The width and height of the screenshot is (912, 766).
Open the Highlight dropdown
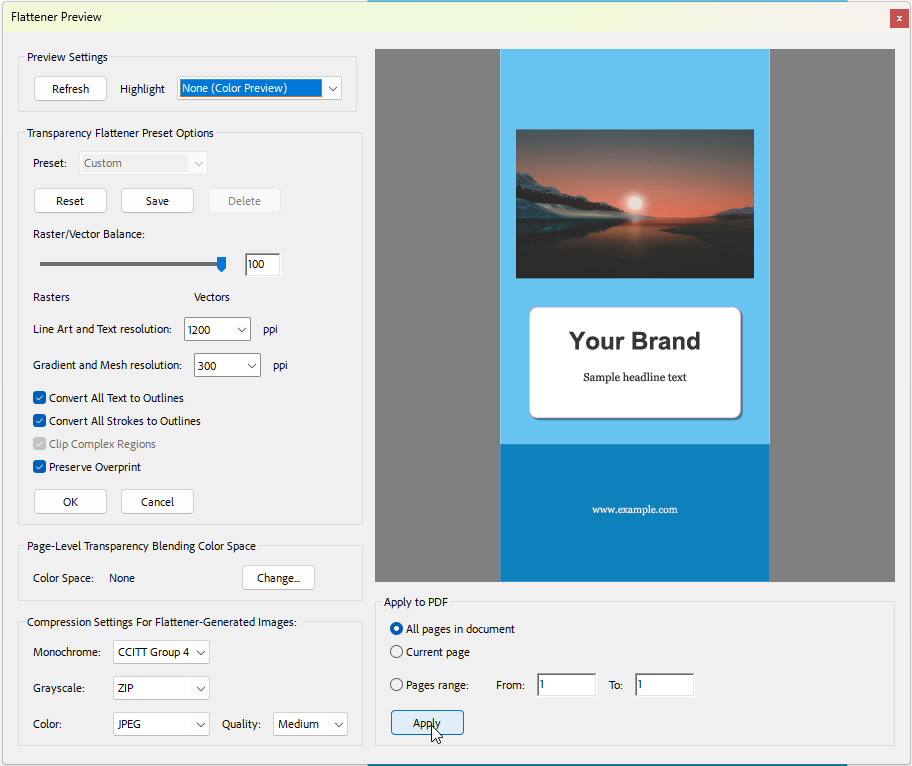(x=259, y=88)
